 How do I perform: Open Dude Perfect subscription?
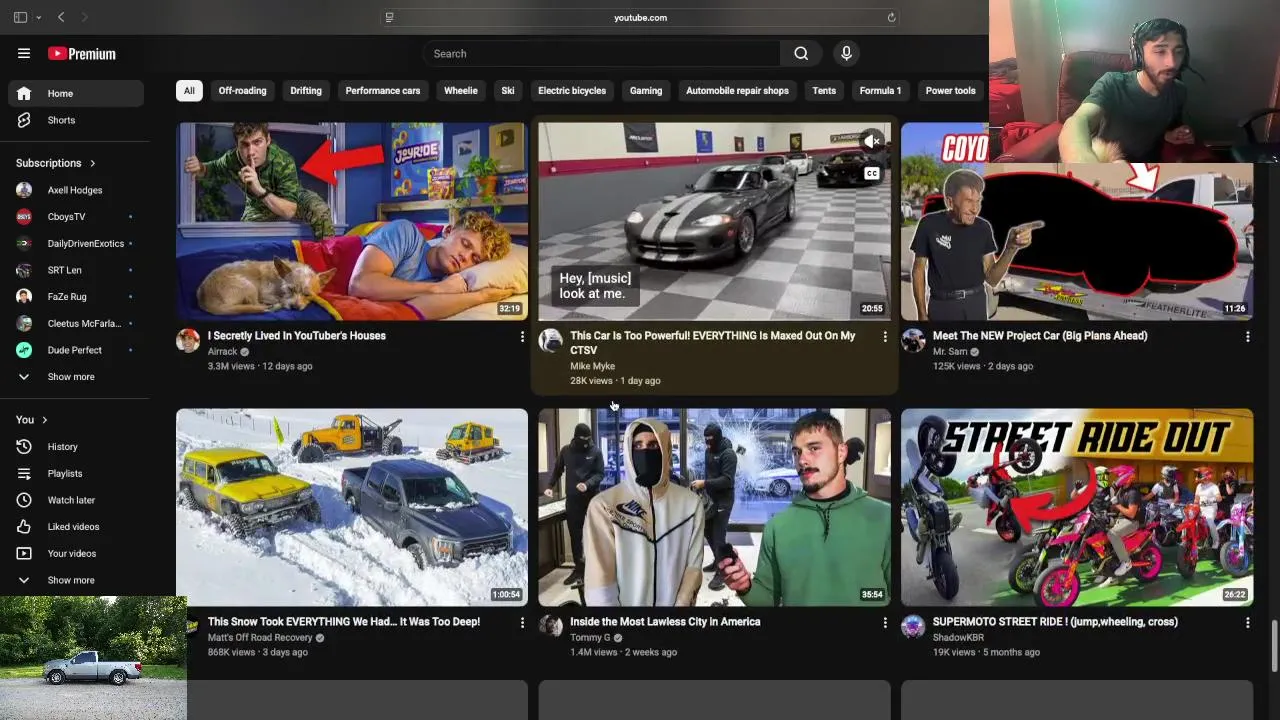click(x=76, y=350)
